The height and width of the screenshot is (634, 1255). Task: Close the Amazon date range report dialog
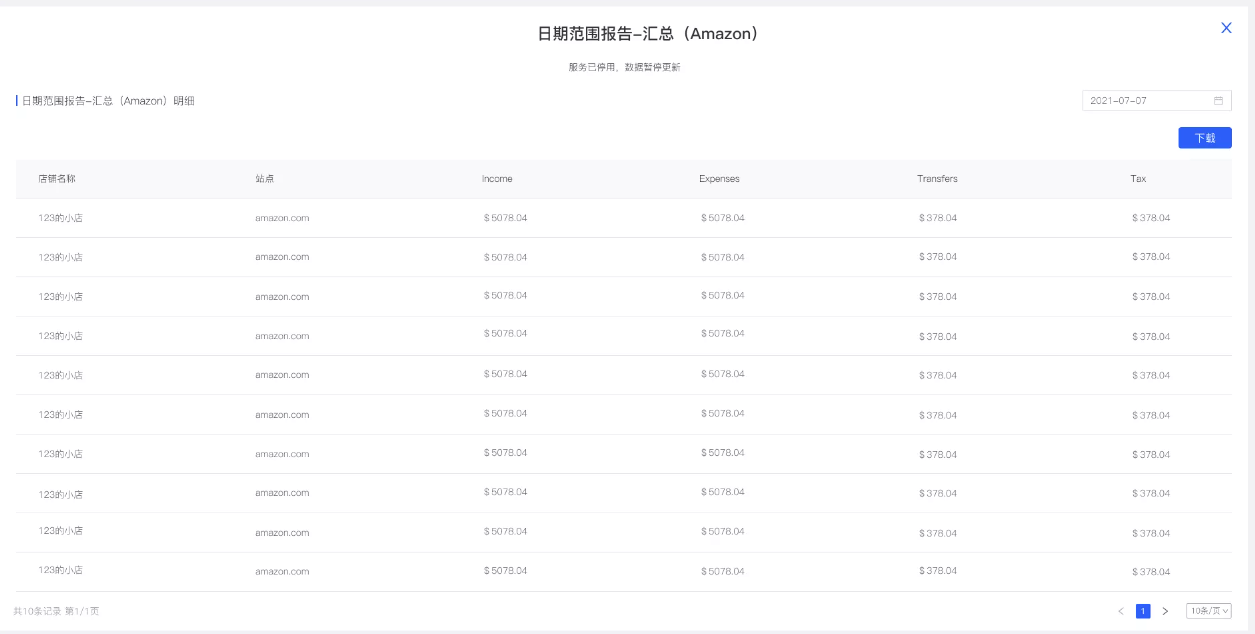[x=1226, y=28]
